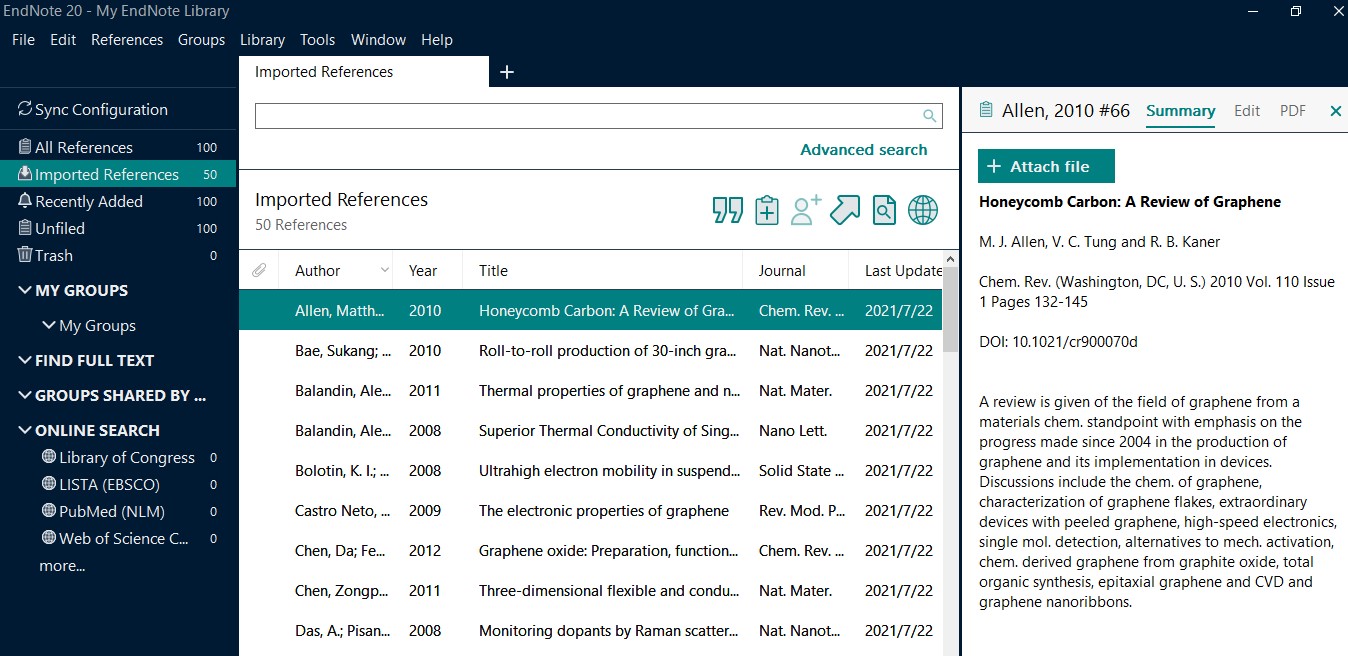The image size is (1348, 656).
Task: Select 'The electronic properties of graphene' row
Action: pos(590,511)
